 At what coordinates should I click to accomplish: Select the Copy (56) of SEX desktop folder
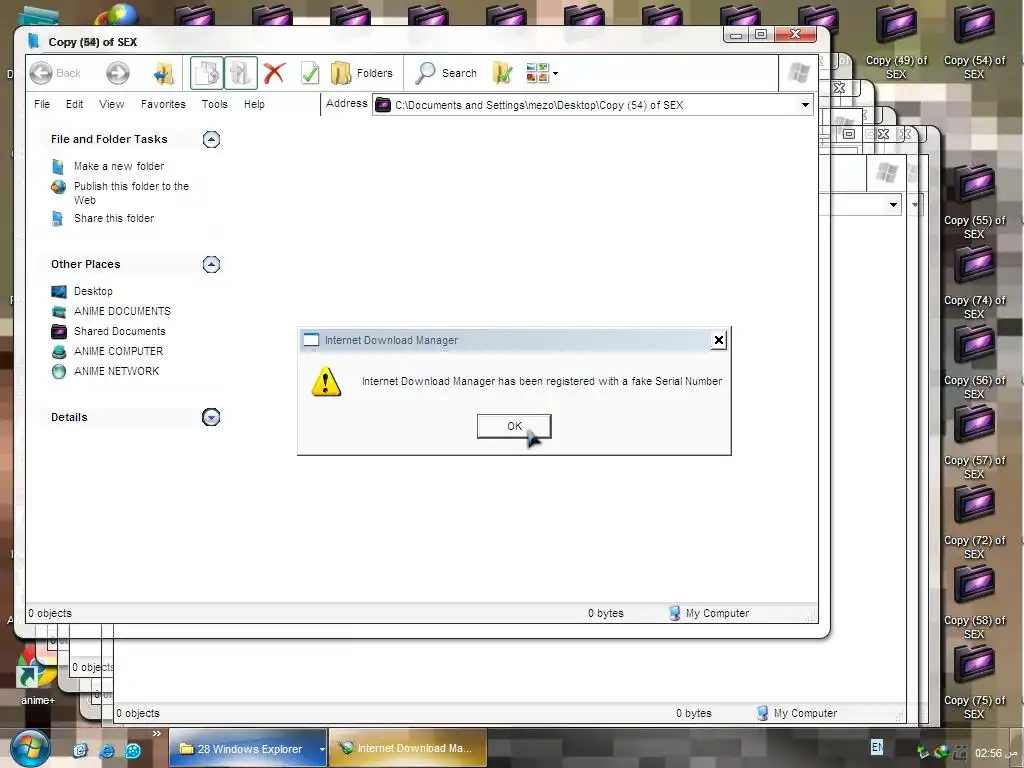974,362
